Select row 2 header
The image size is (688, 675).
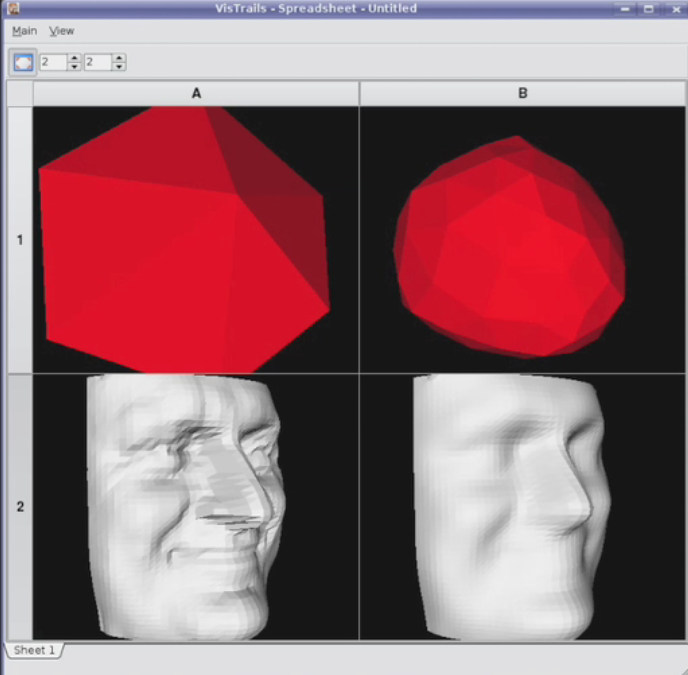coord(20,507)
